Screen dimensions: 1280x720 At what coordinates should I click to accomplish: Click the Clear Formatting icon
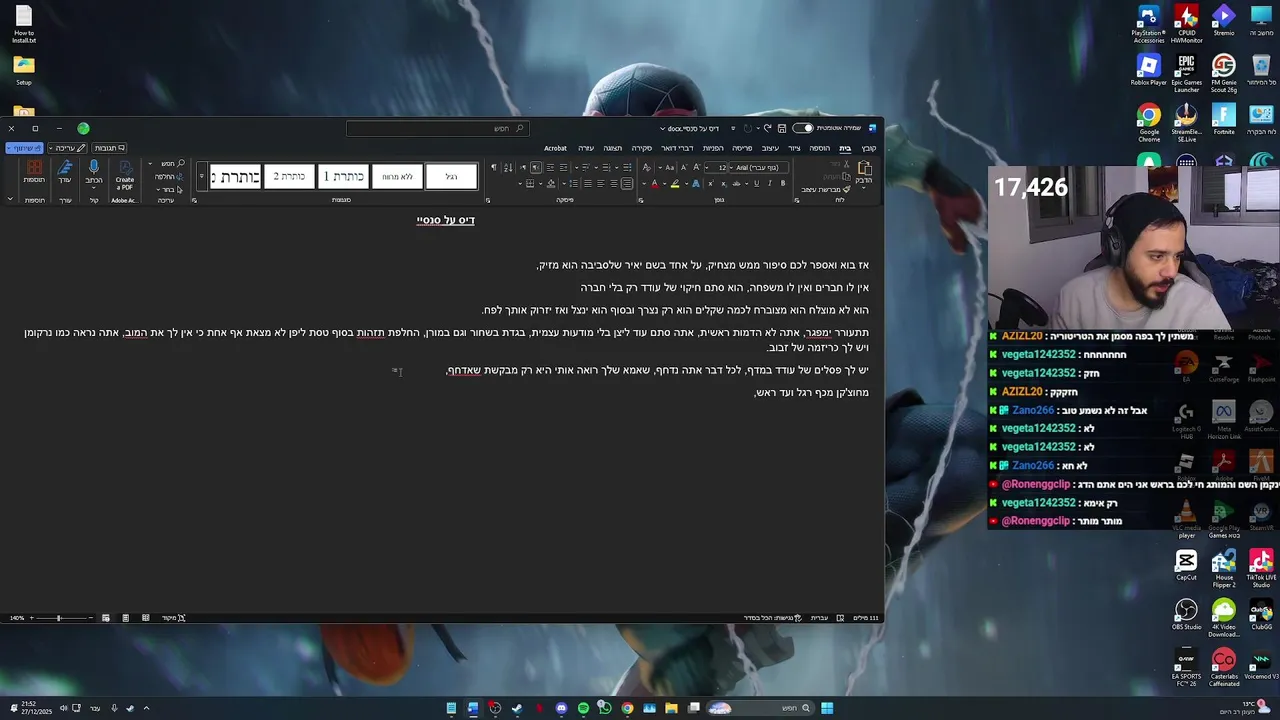click(646, 167)
